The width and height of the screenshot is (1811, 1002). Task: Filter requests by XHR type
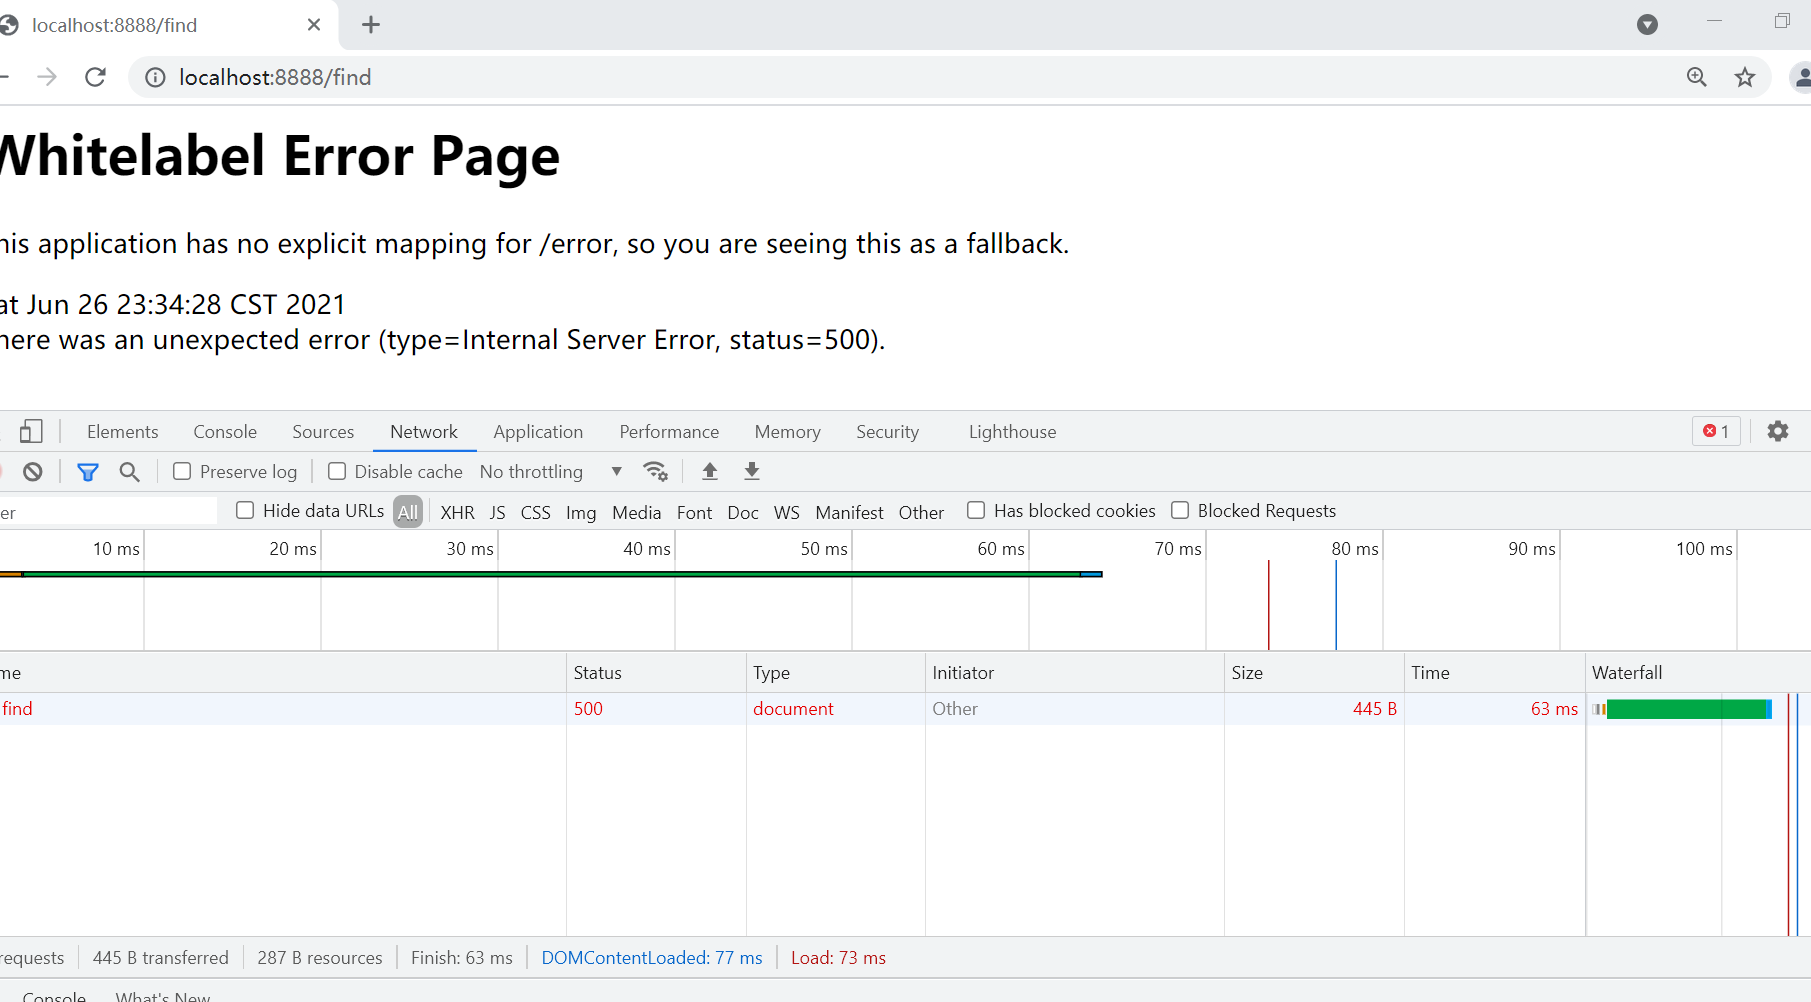457,512
